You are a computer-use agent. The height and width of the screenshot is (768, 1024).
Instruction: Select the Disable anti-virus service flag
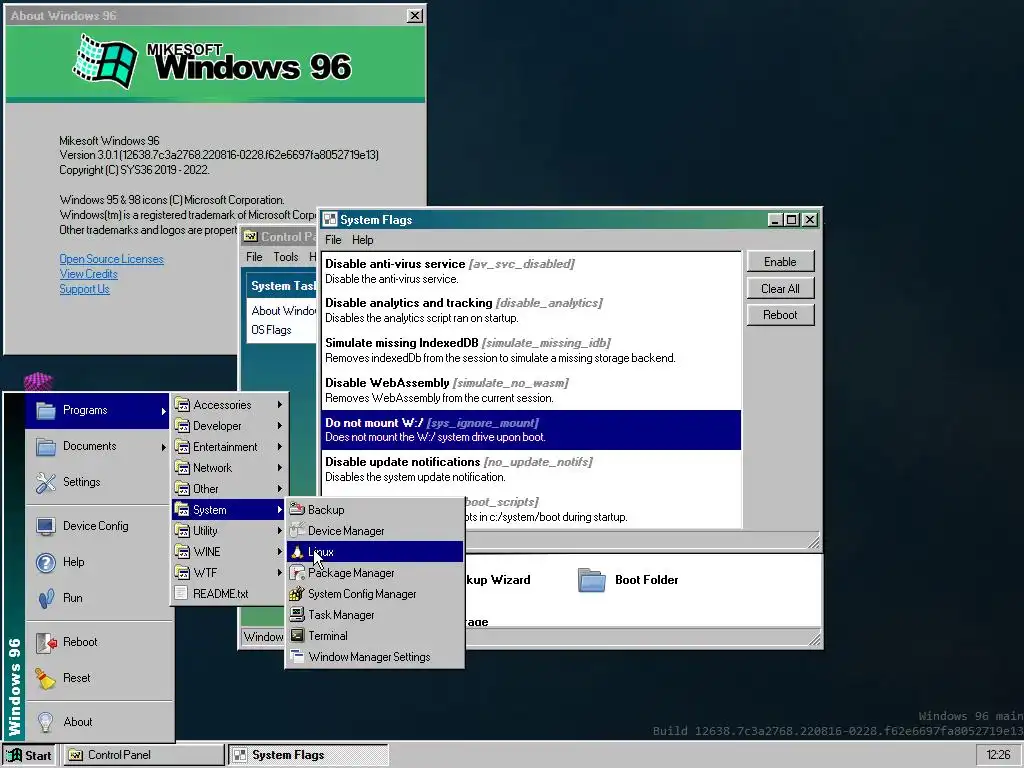(532, 271)
